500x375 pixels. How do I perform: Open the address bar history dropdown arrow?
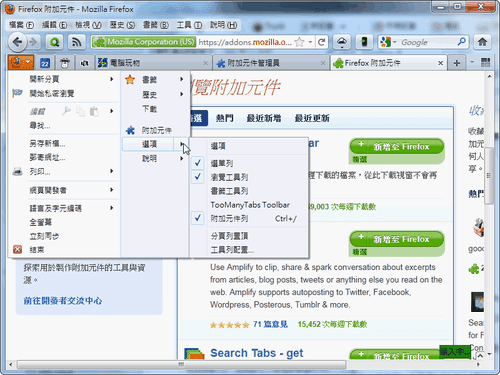[310, 42]
